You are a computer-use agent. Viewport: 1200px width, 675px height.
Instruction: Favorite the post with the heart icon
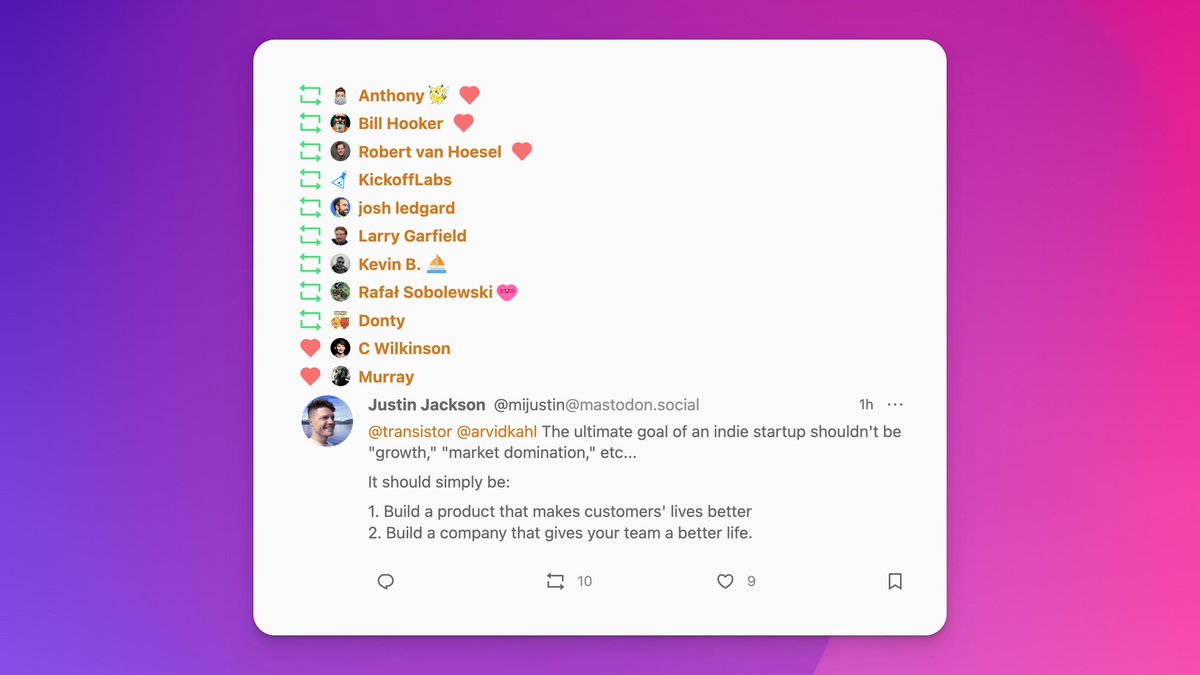726,581
